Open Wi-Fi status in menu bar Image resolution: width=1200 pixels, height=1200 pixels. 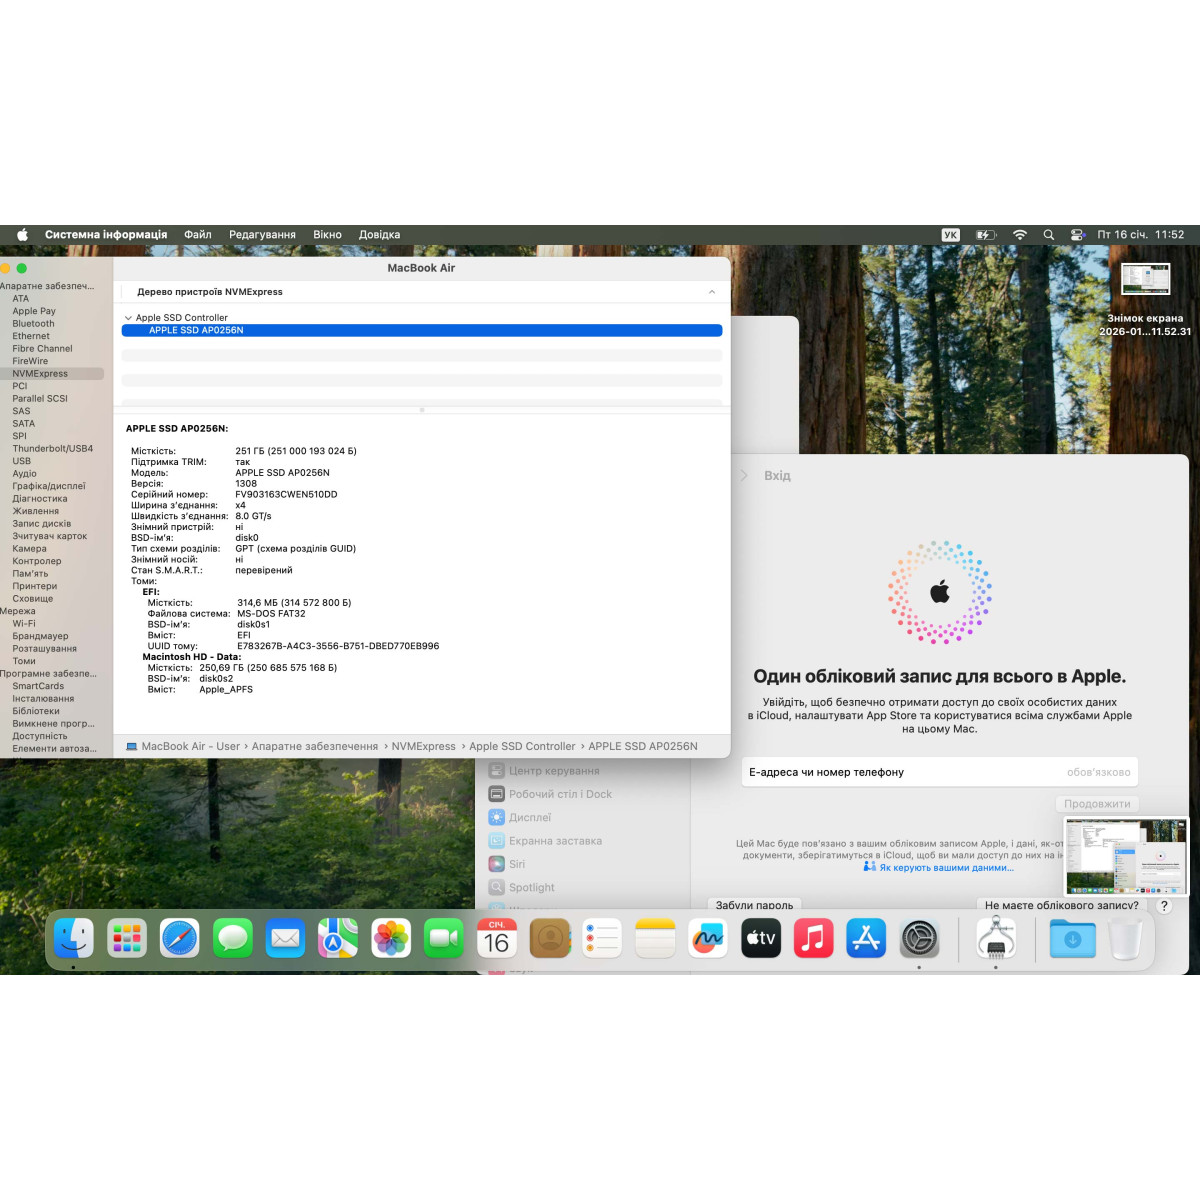point(1020,235)
